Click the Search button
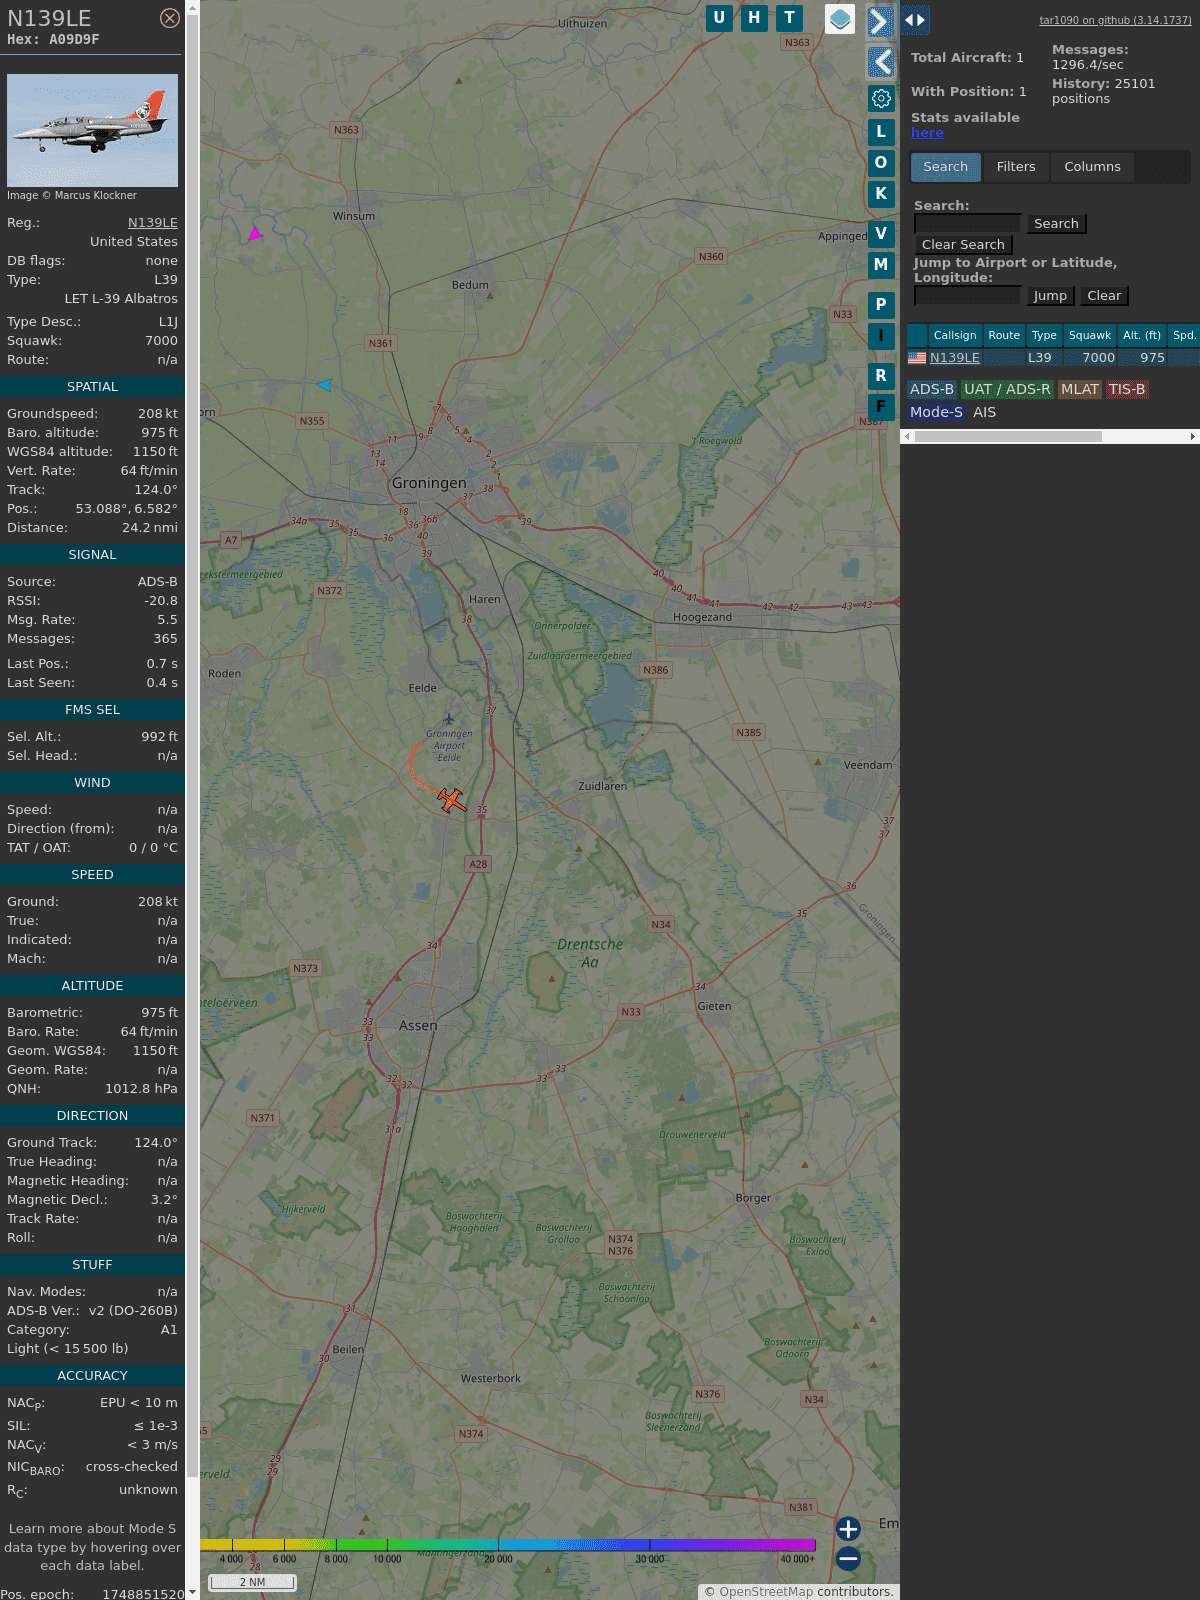Viewport: 1200px width, 1600px height. click(x=1056, y=224)
